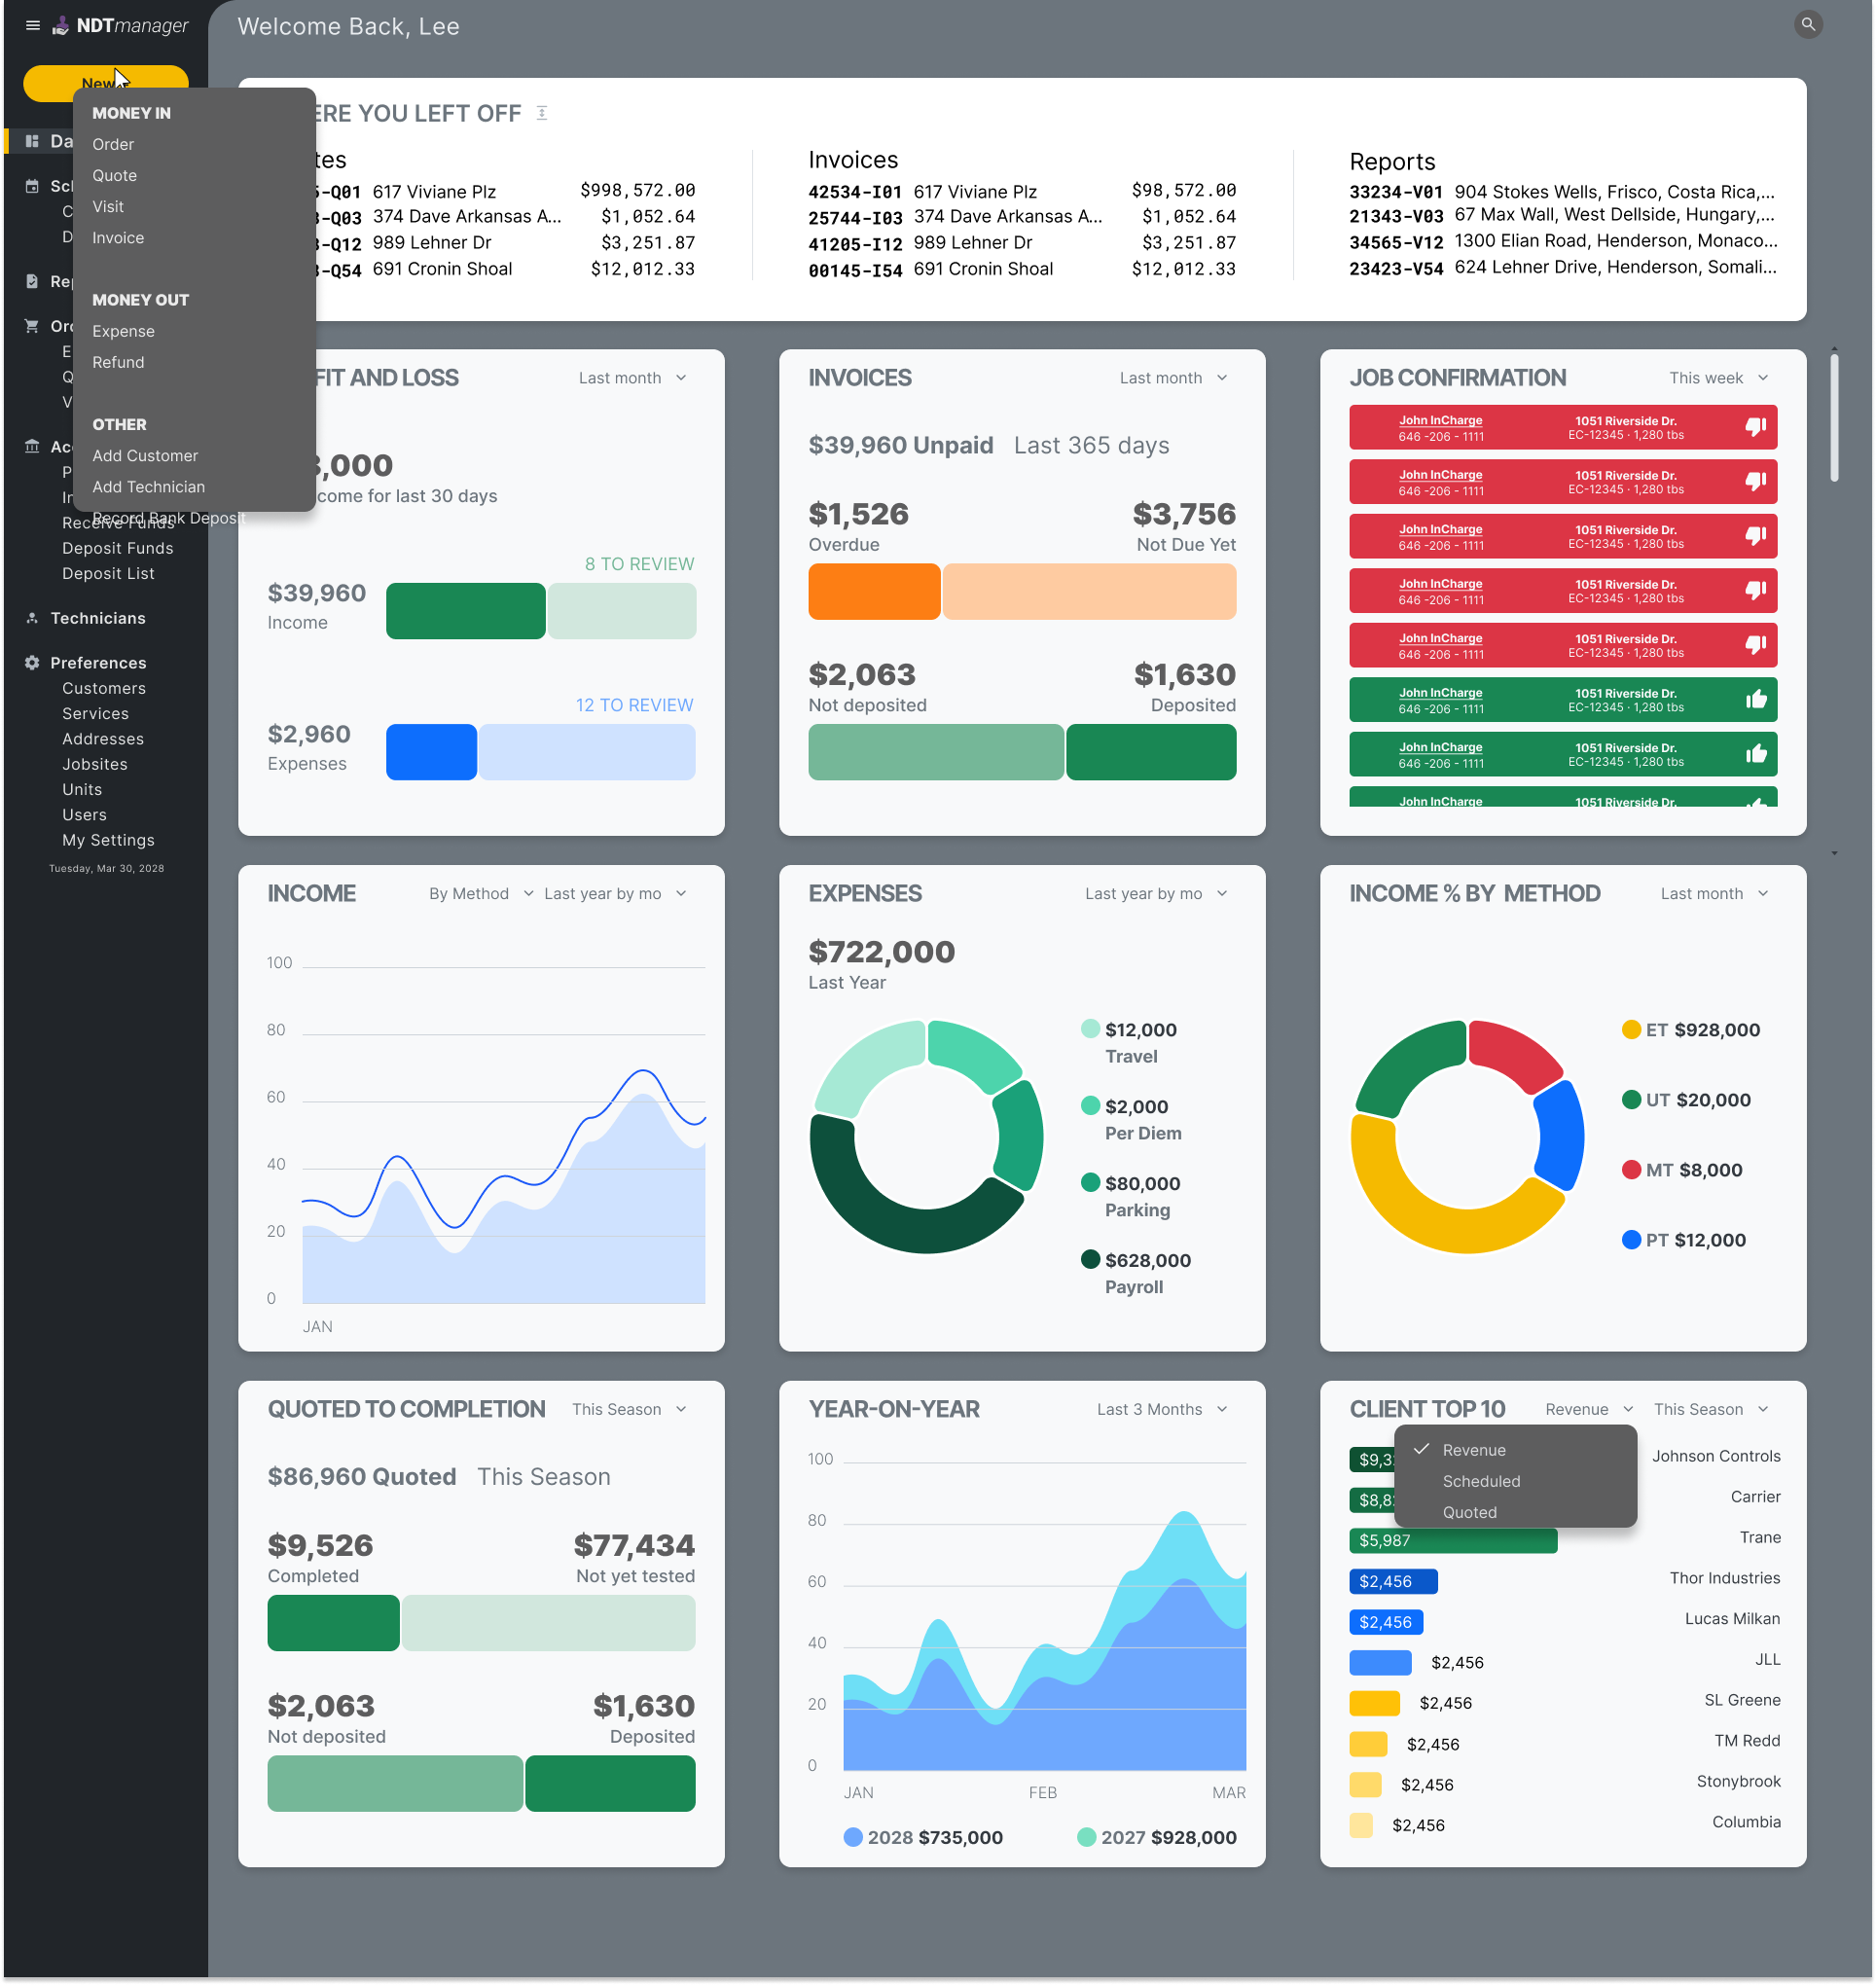Click thumbs-up icon on second green job row
Image resolution: width=1876 pixels, height=1985 pixels.
[1755, 754]
